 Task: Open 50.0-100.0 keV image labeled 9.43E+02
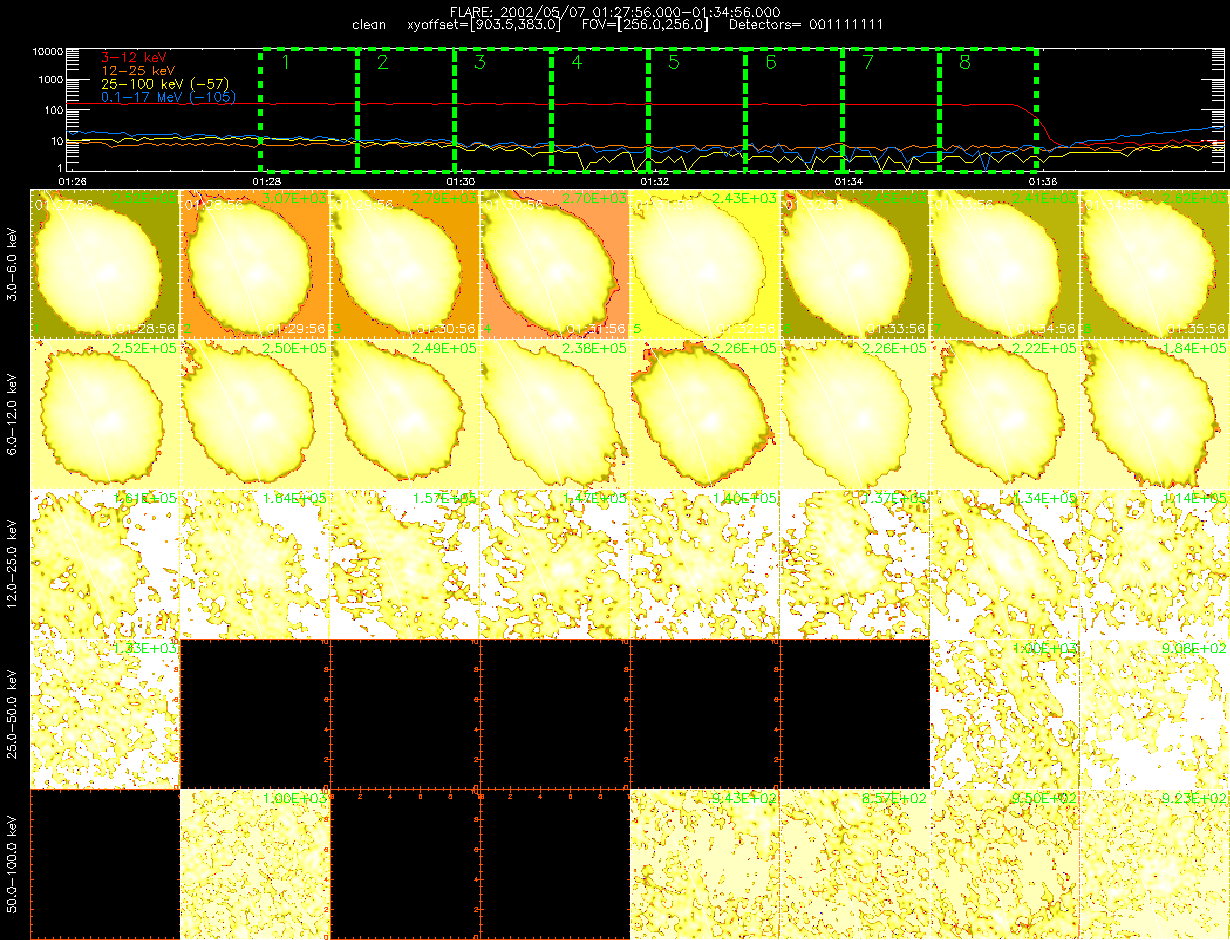pos(705,864)
